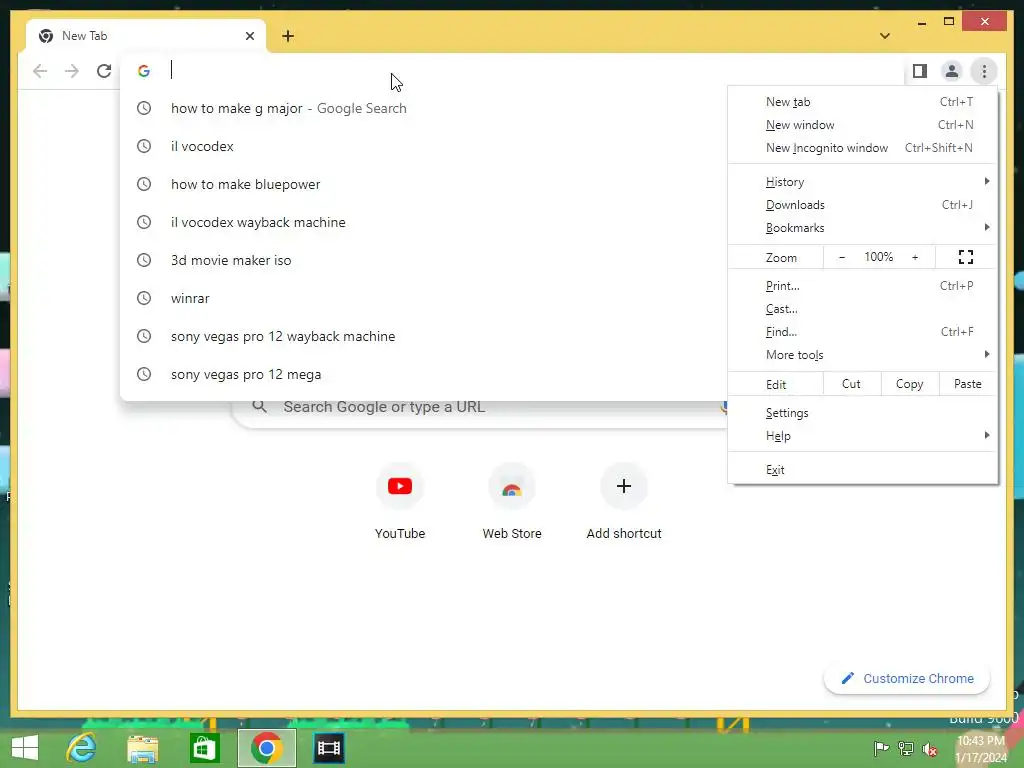The image size is (1024, 768).
Task: Expand the History submenu
Action: click(863, 182)
